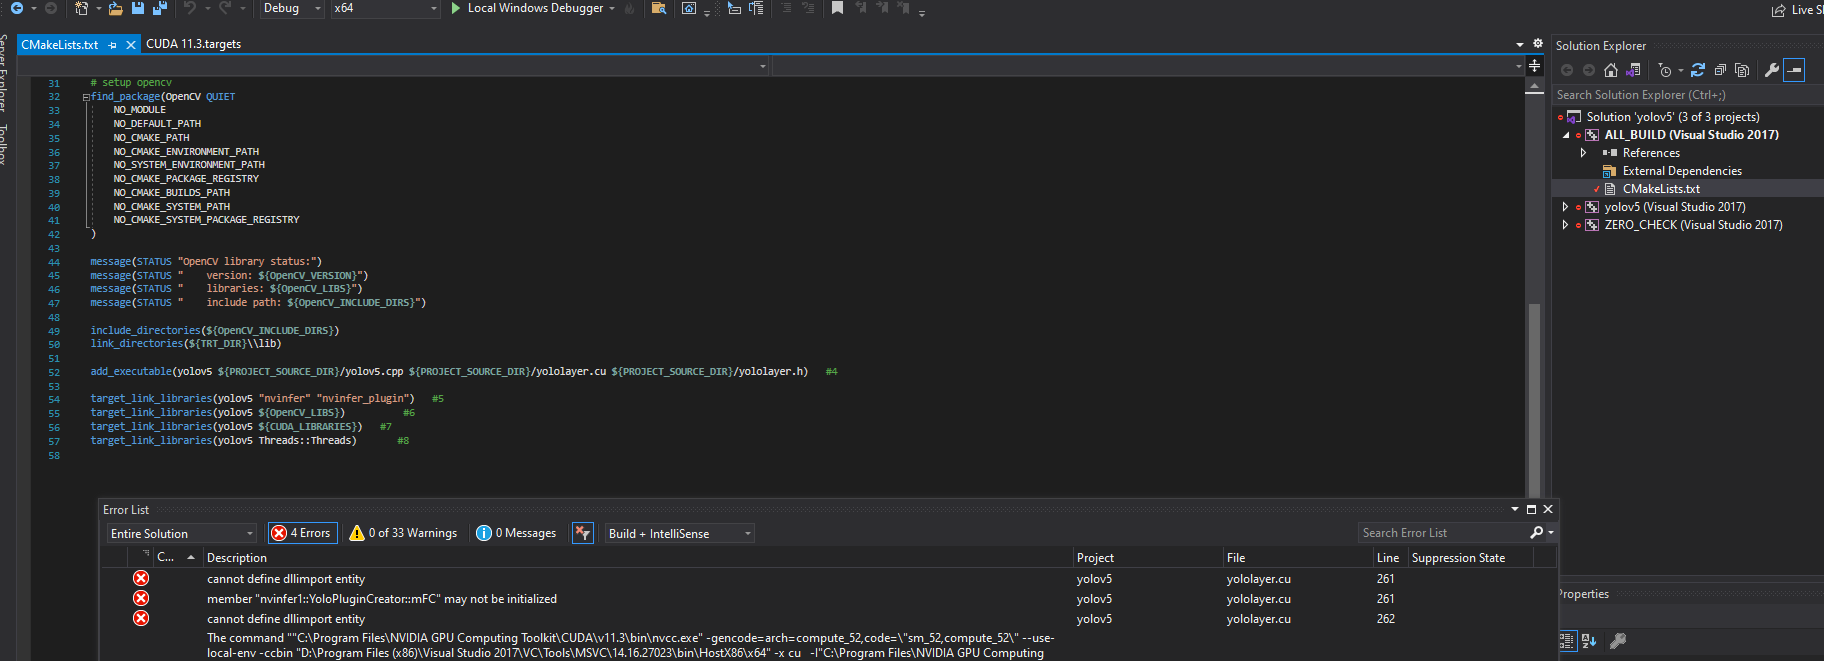Image resolution: width=1824 pixels, height=661 pixels.
Task: Open the Build + IntelliSense dropdown
Action: pyautogui.click(x=679, y=534)
